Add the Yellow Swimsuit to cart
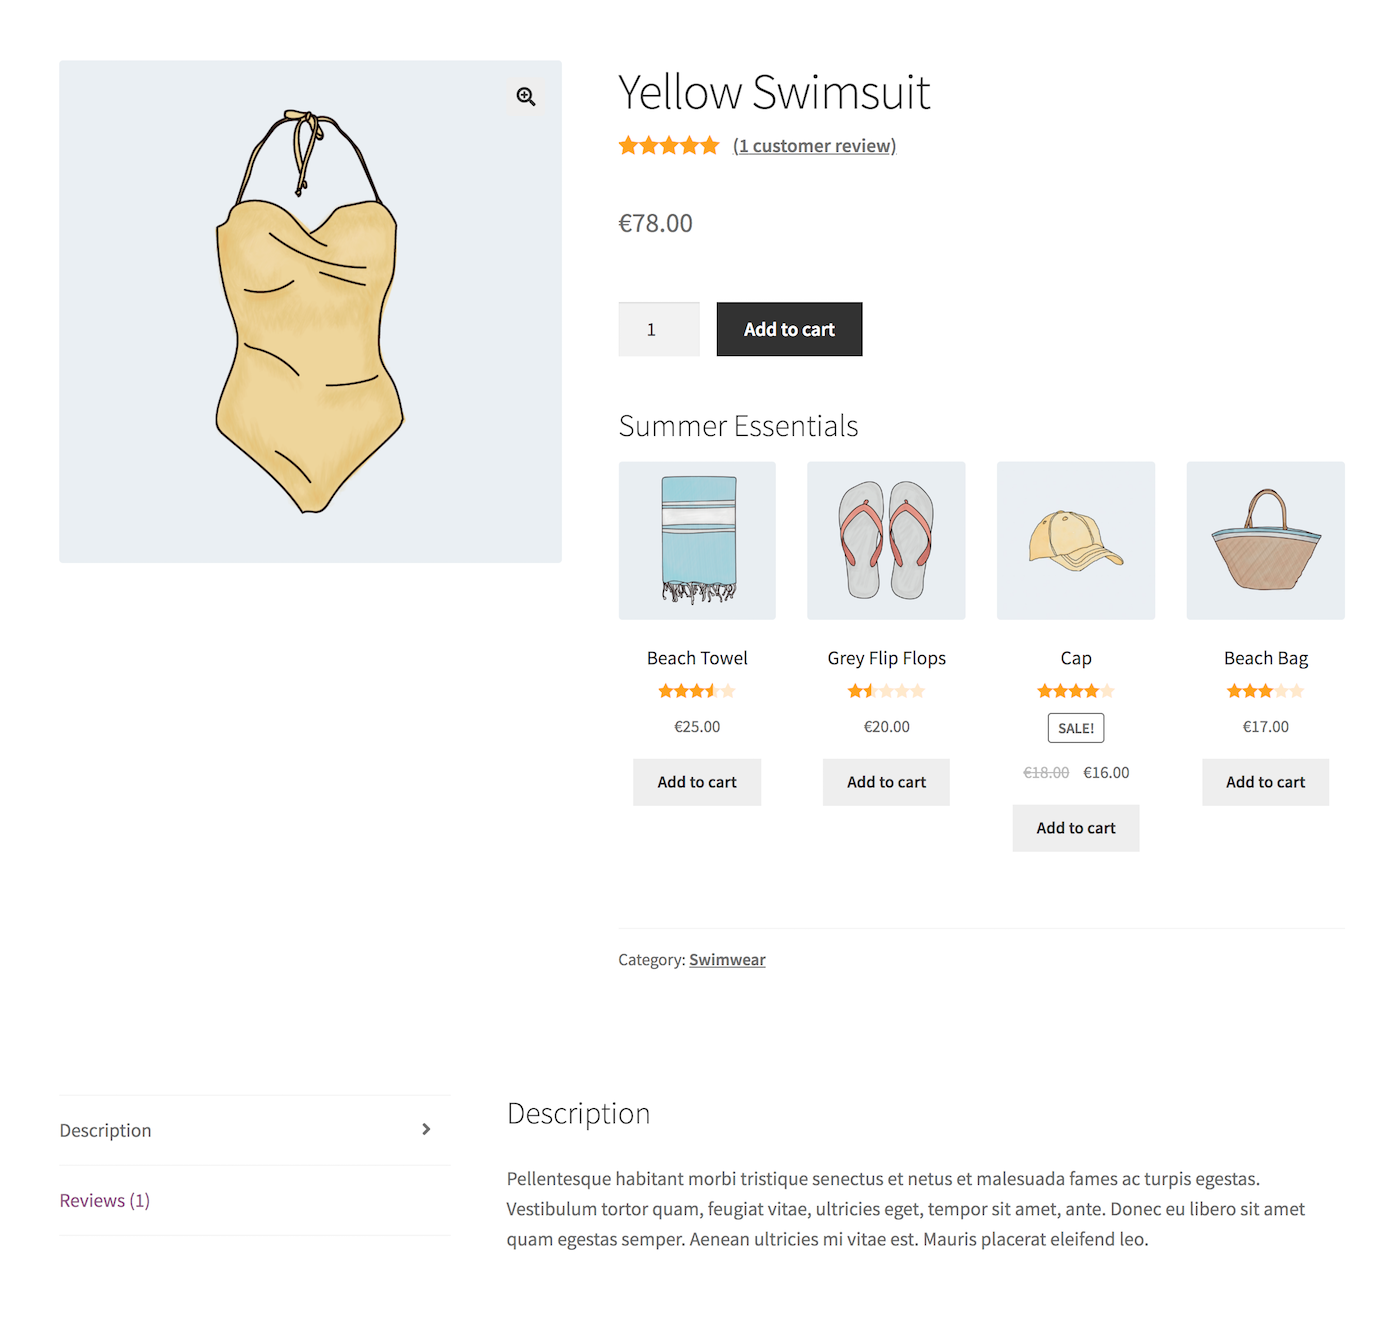This screenshot has height=1329, width=1400. [x=789, y=329]
